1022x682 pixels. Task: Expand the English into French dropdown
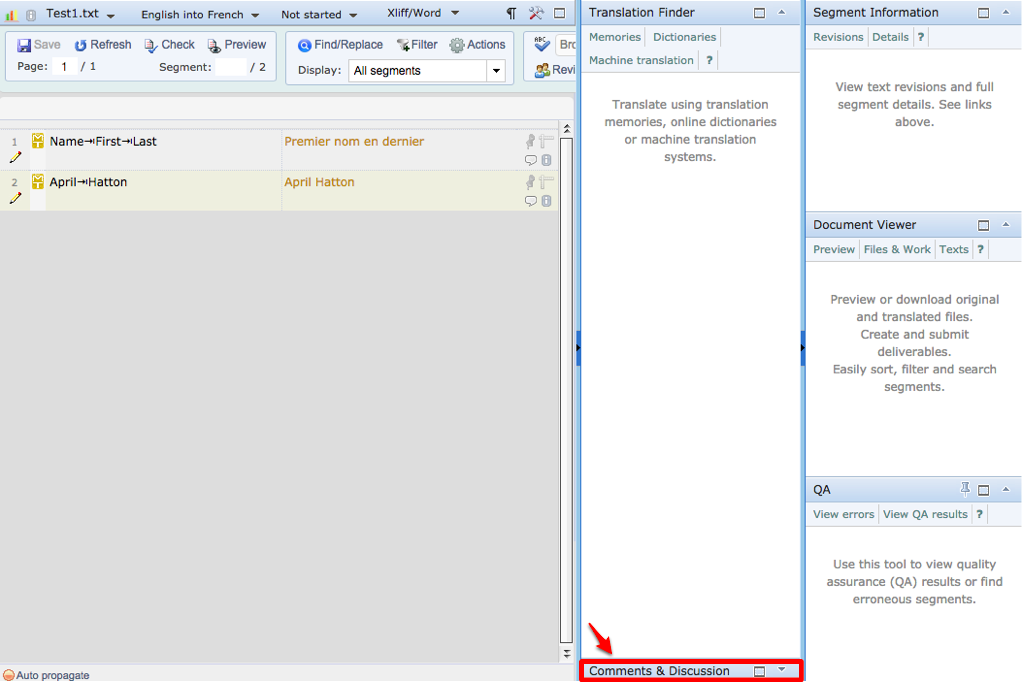(x=200, y=15)
